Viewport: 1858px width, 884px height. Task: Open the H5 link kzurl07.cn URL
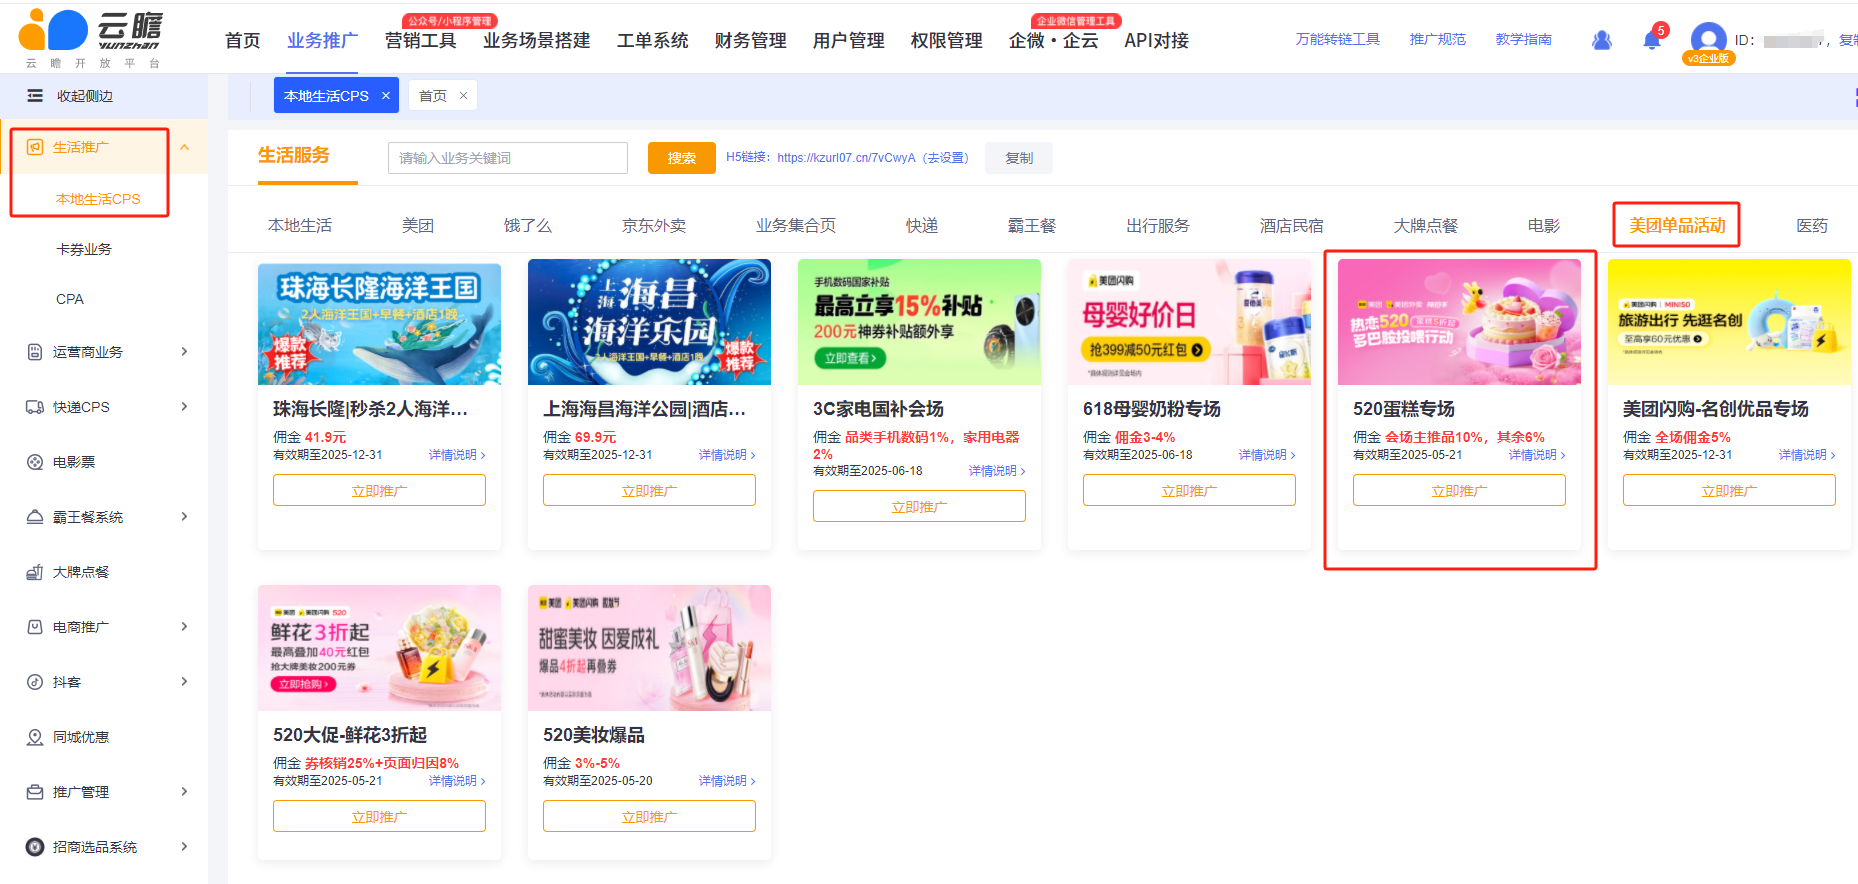point(846,158)
